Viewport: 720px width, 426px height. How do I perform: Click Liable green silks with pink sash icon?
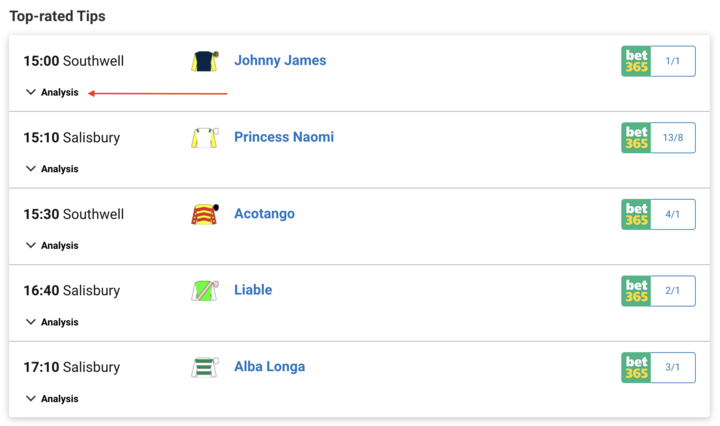[205, 291]
